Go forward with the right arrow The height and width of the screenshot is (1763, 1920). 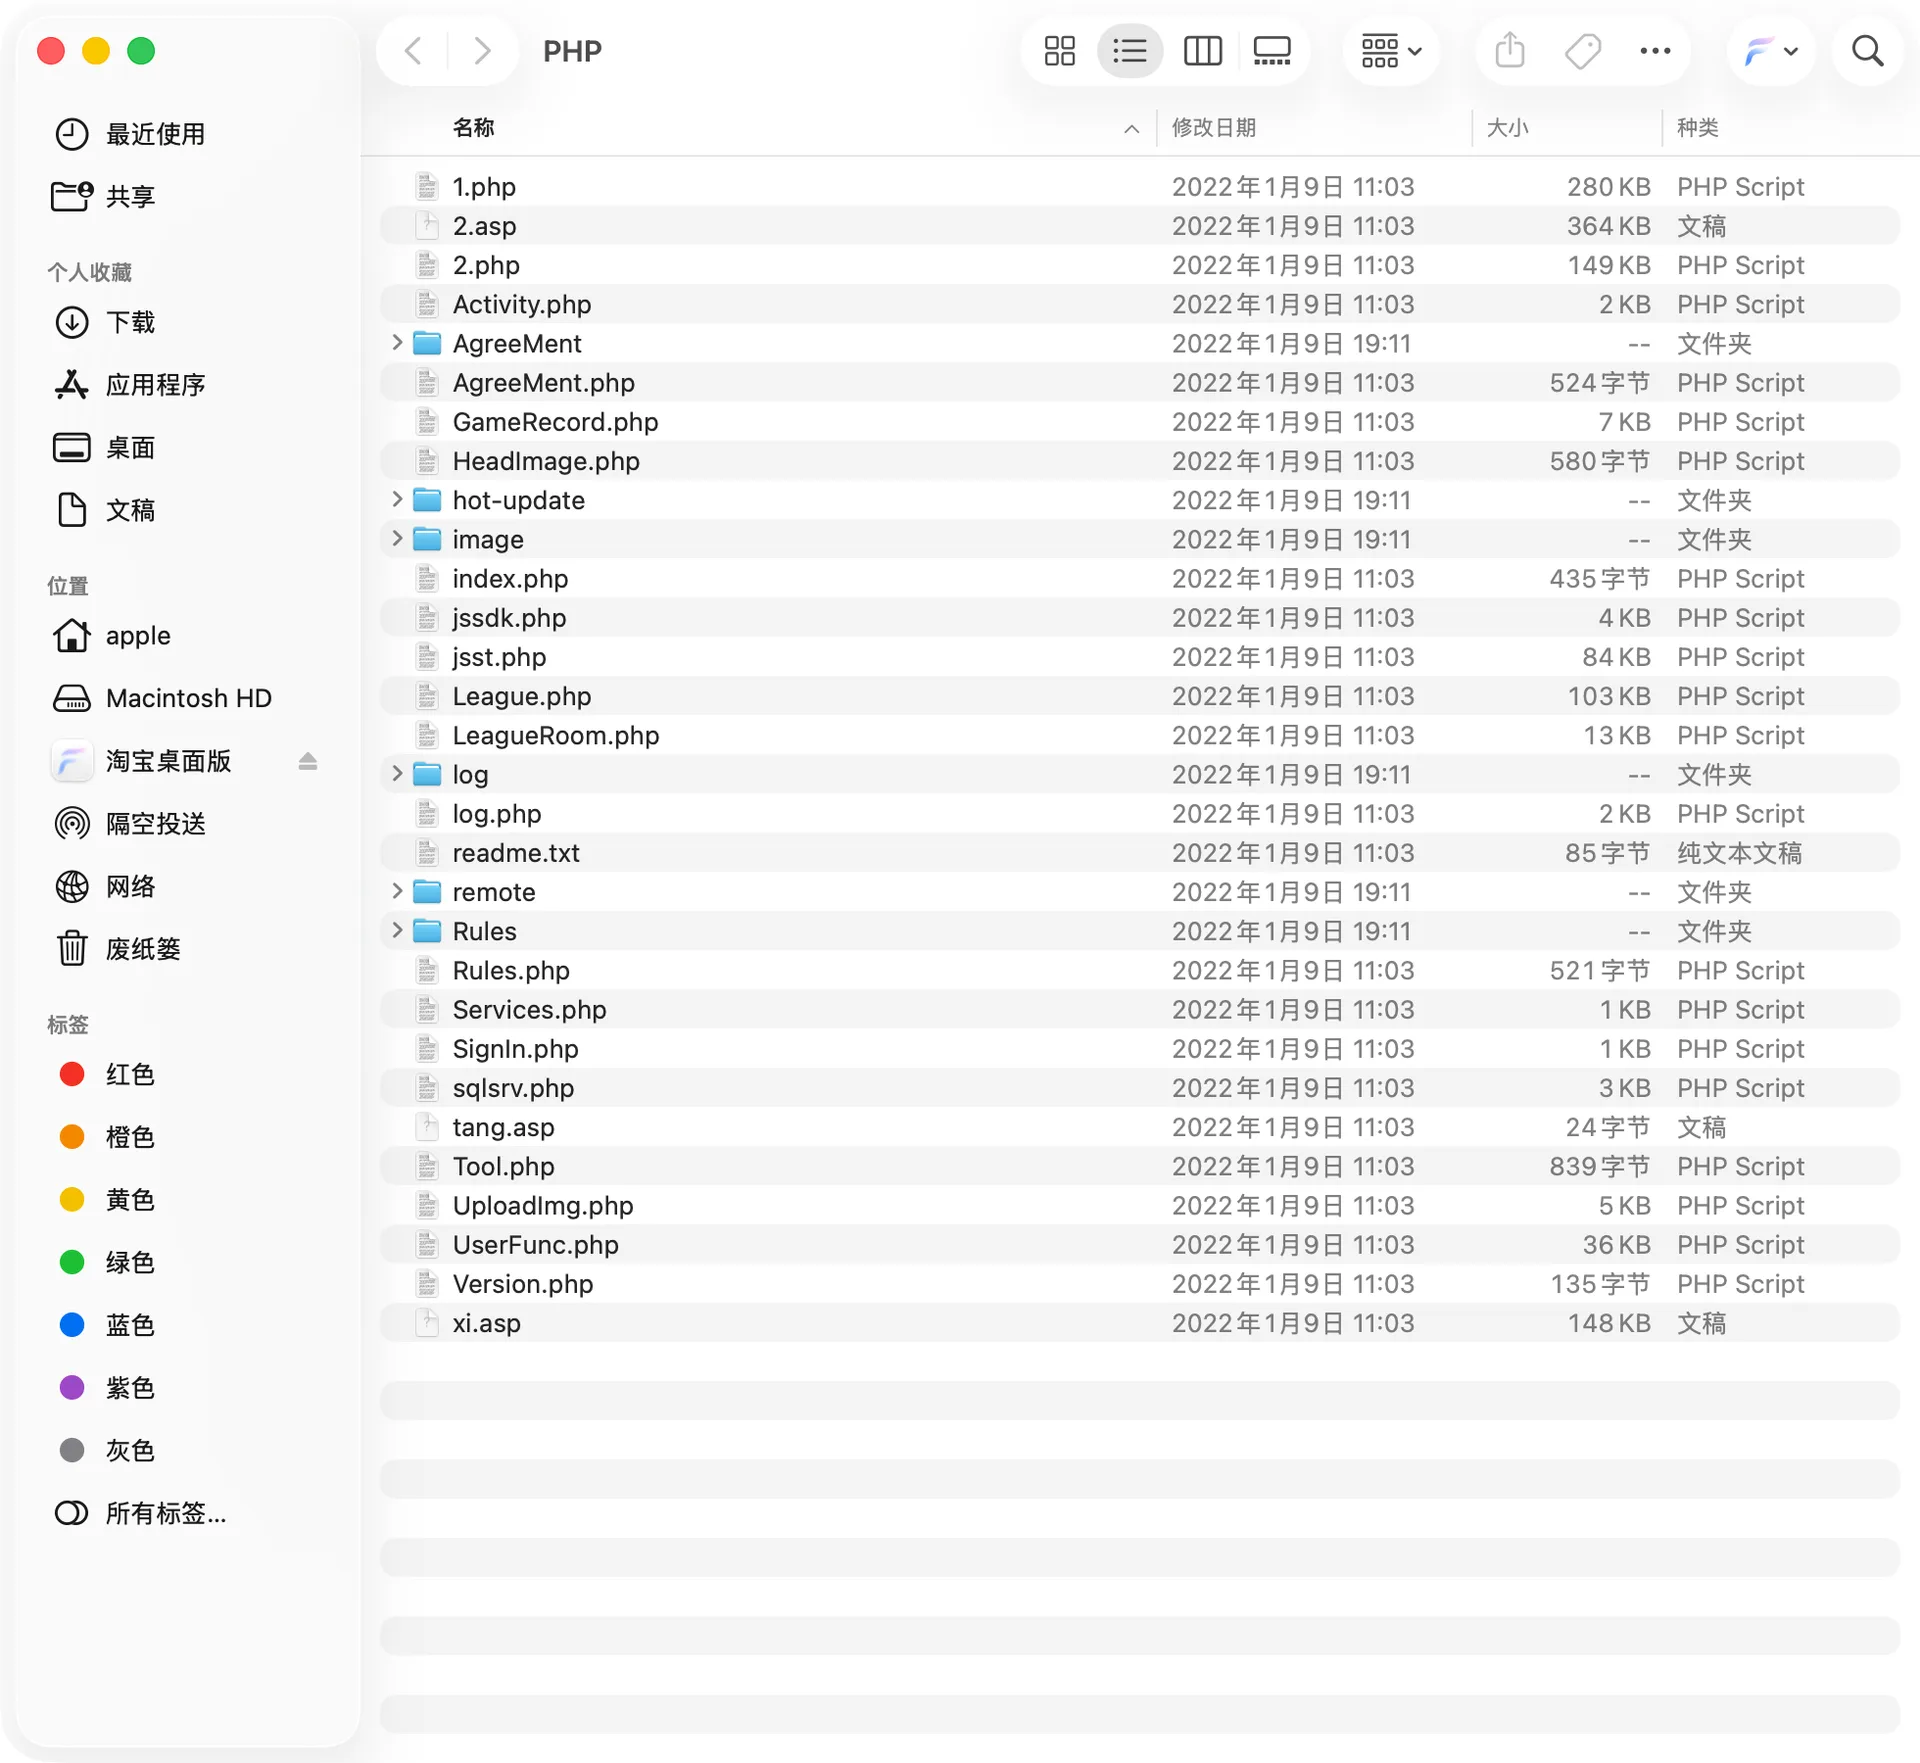(482, 51)
